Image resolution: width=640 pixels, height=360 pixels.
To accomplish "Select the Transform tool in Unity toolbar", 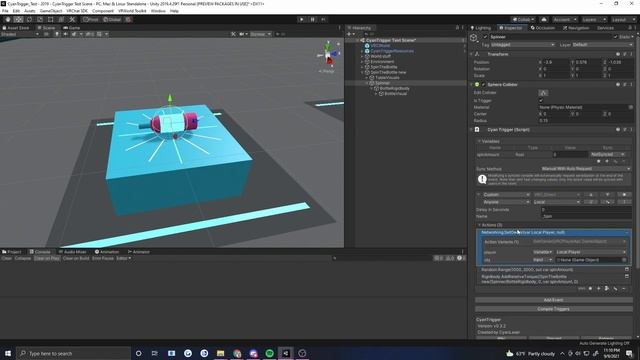I will [61, 19].
